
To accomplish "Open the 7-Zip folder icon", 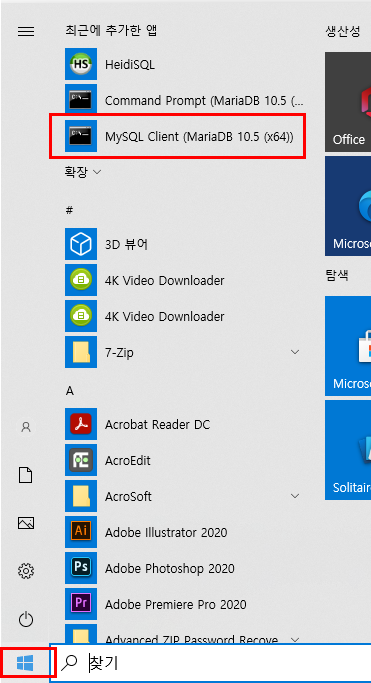I will (x=81, y=352).
